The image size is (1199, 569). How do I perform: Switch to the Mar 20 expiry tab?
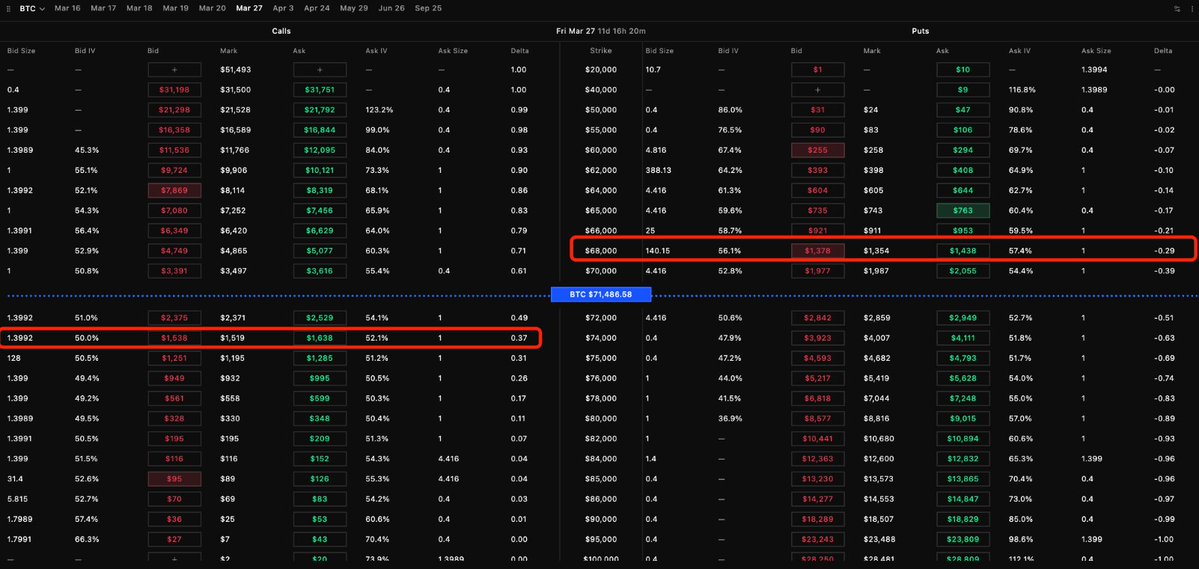click(212, 8)
